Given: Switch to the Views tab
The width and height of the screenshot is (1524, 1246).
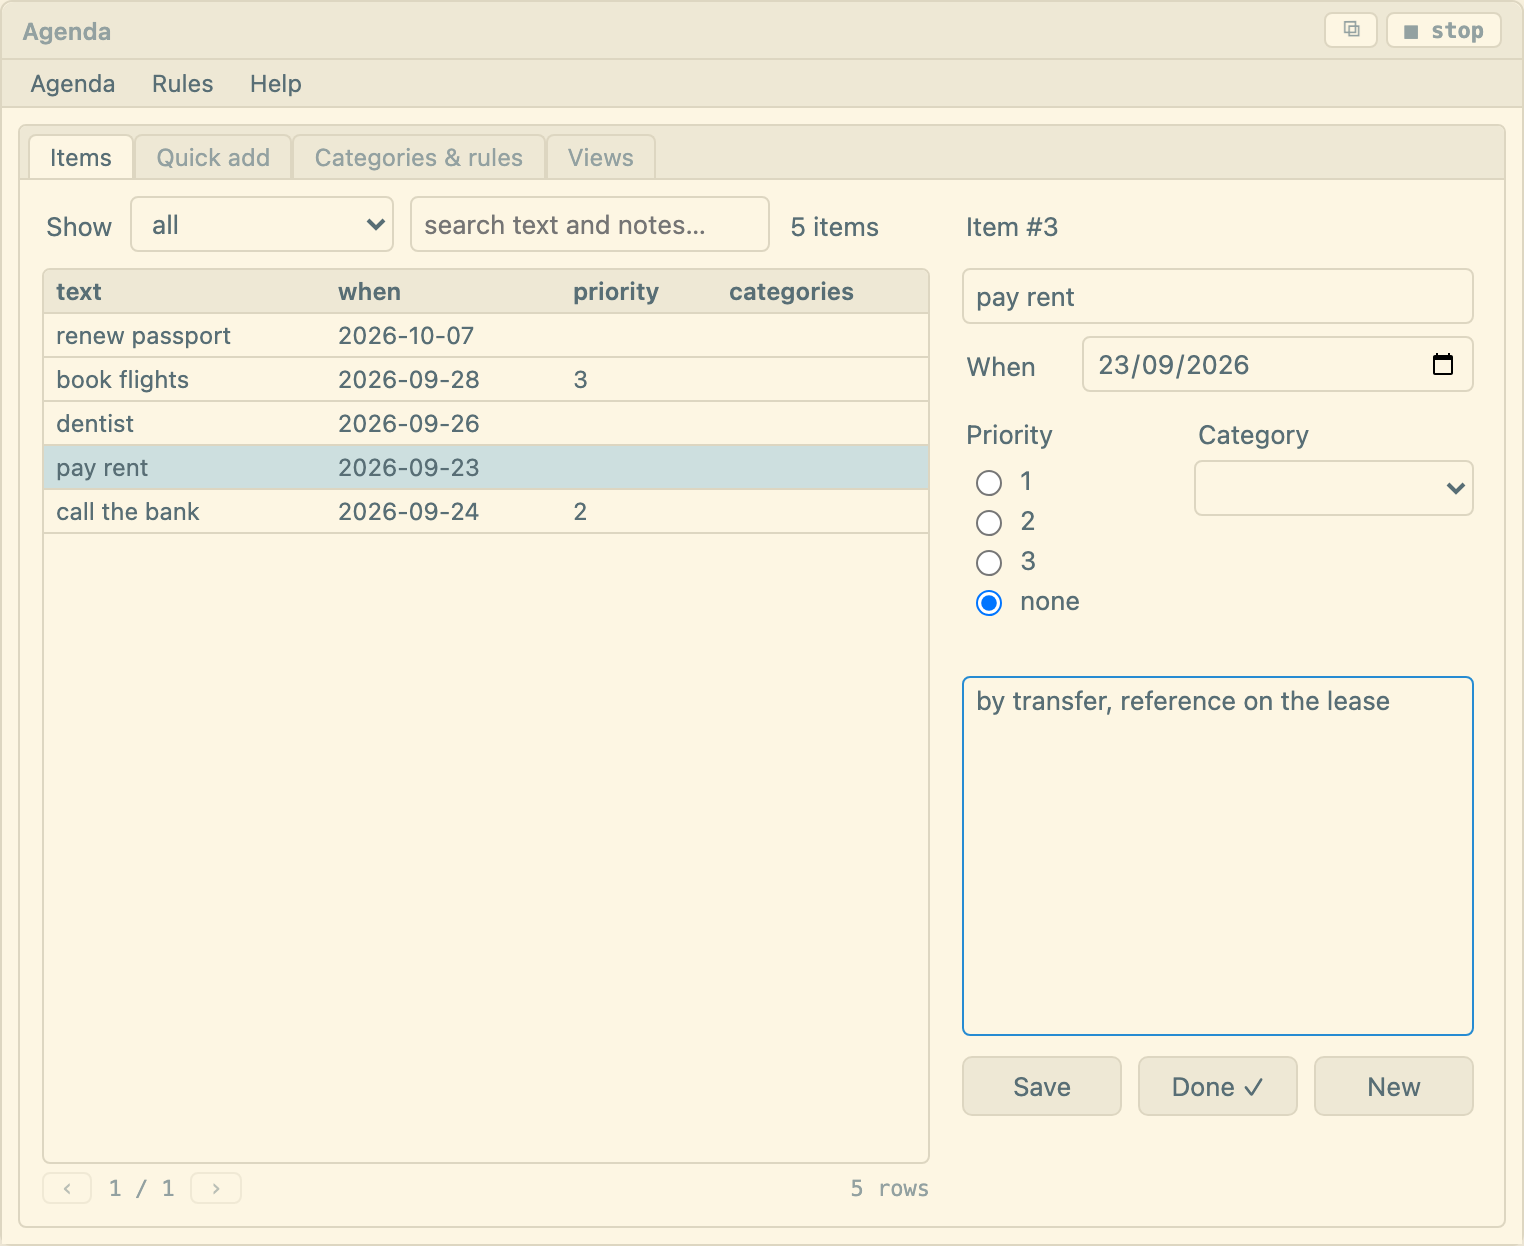Looking at the screenshot, I should click(x=601, y=158).
